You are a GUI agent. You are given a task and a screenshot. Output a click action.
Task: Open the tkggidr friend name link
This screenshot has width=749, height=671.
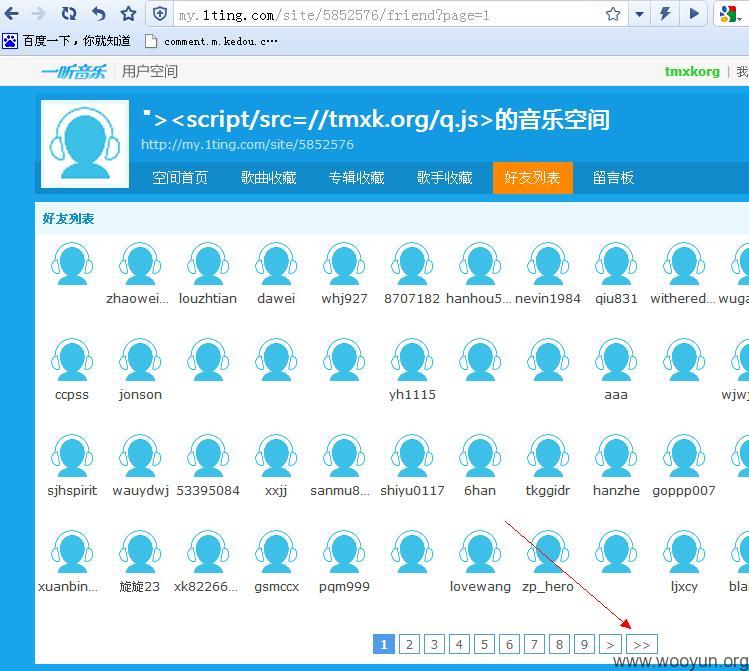point(548,491)
